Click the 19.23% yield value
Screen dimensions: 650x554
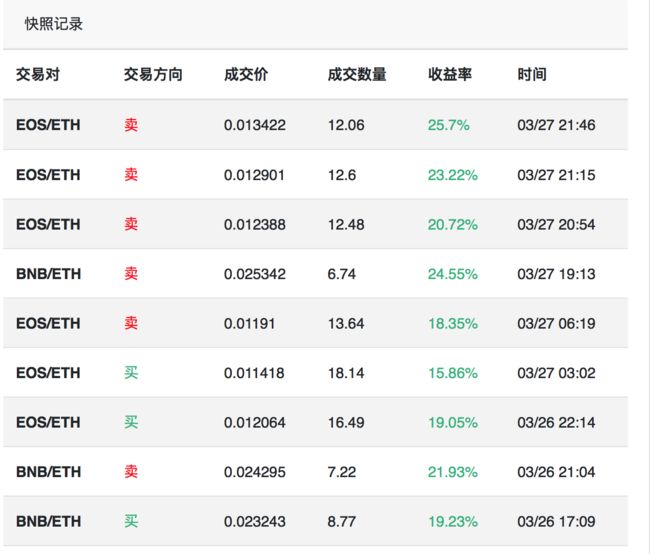tap(453, 521)
